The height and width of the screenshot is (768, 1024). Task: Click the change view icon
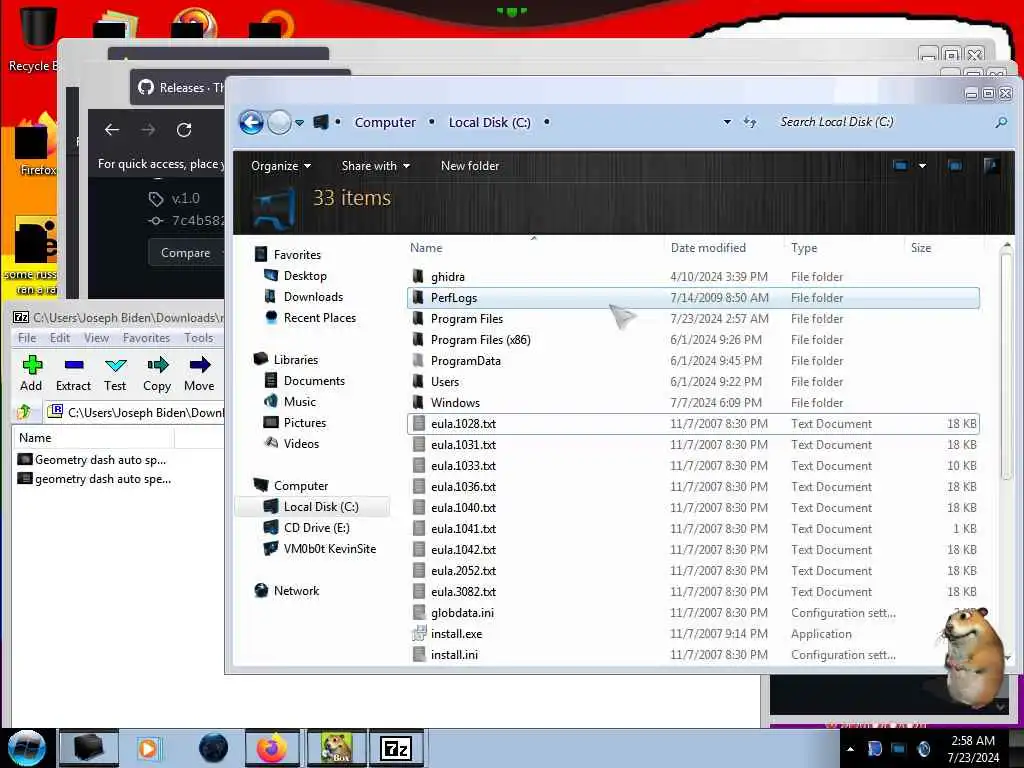tap(900, 166)
